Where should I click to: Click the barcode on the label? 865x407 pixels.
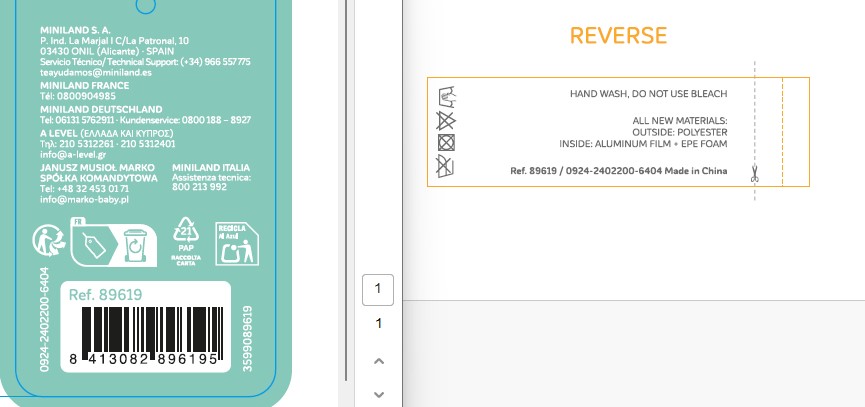point(150,340)
